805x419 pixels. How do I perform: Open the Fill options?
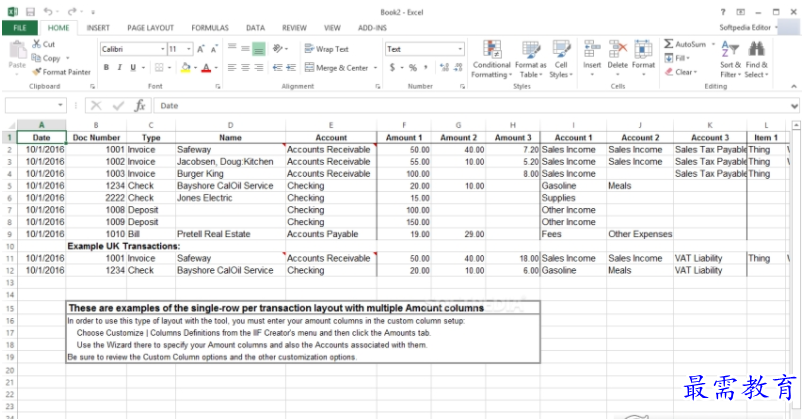[x=677, y=58]
